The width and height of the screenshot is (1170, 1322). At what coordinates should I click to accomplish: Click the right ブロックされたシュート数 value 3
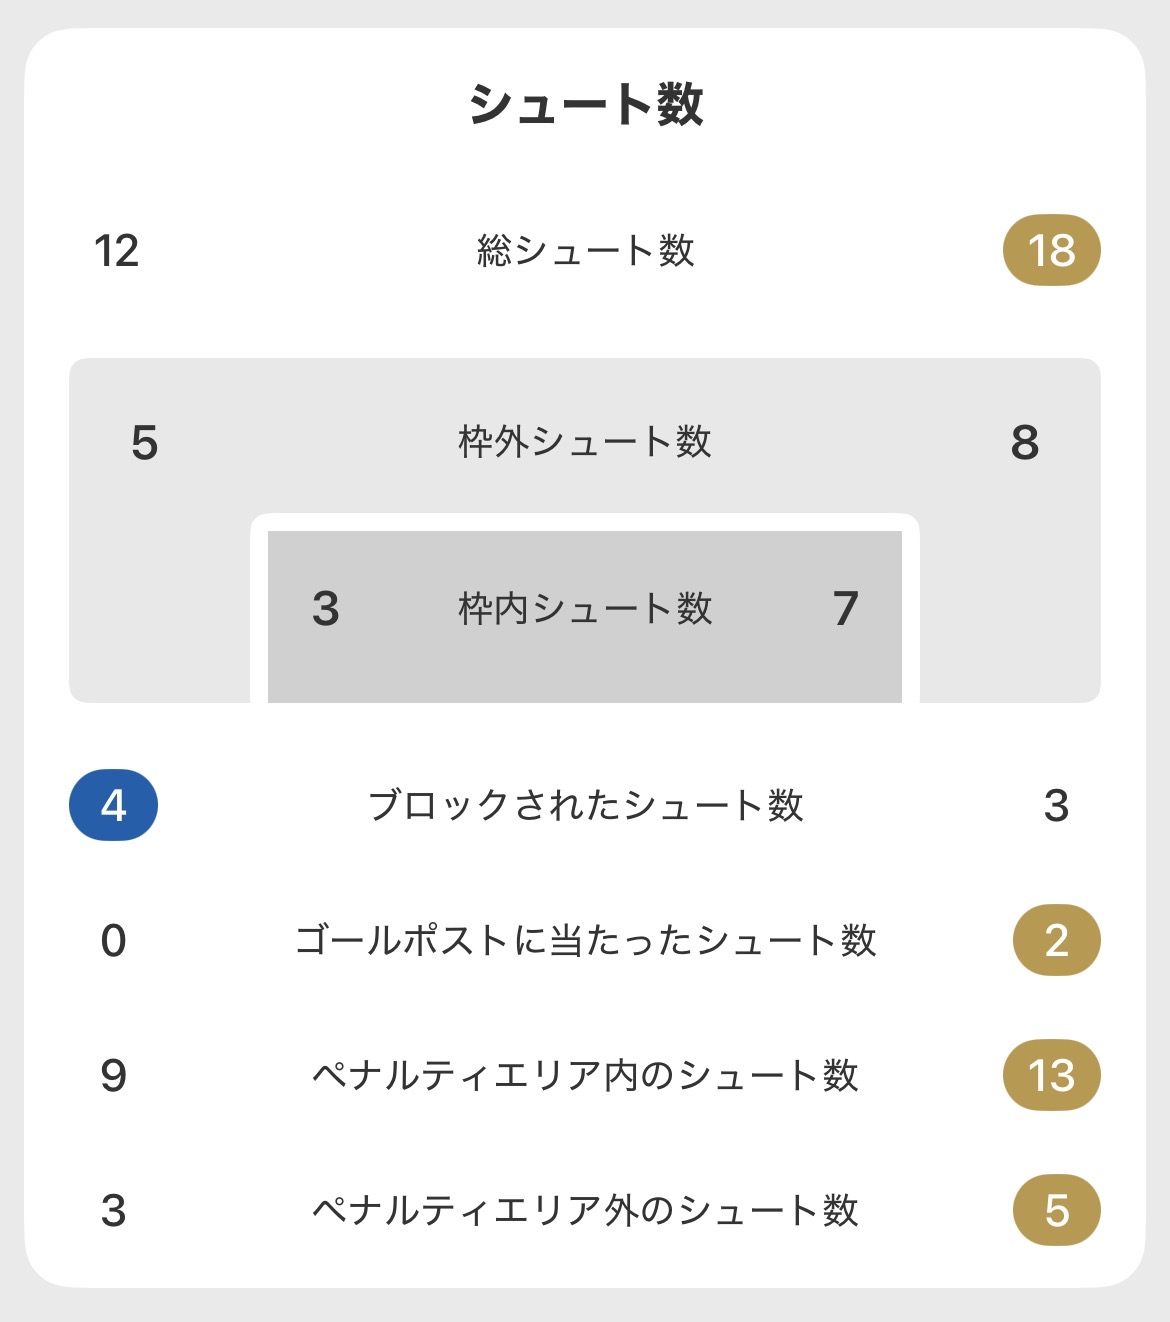tap(1056, 805)
